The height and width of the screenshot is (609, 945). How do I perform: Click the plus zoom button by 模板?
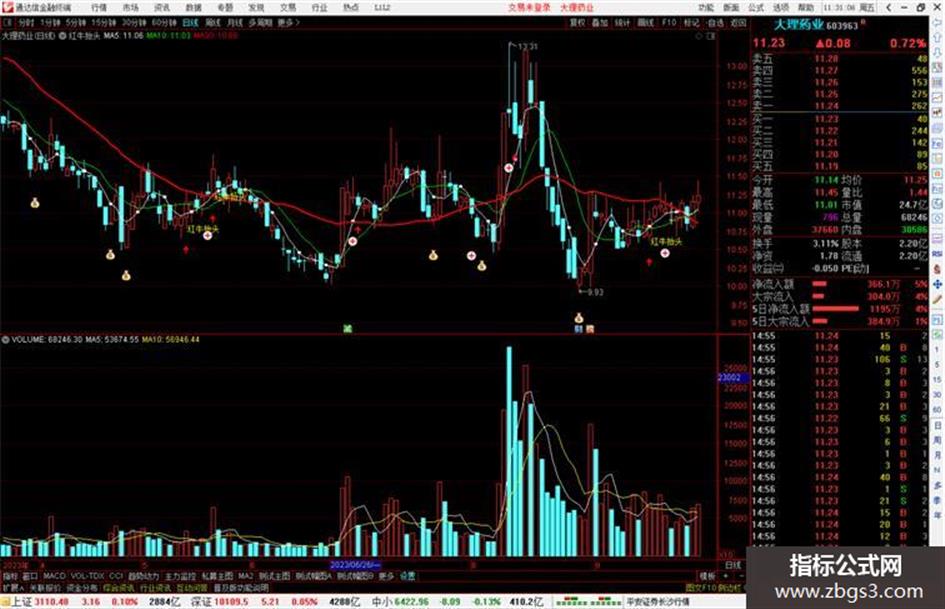[725, 576]
